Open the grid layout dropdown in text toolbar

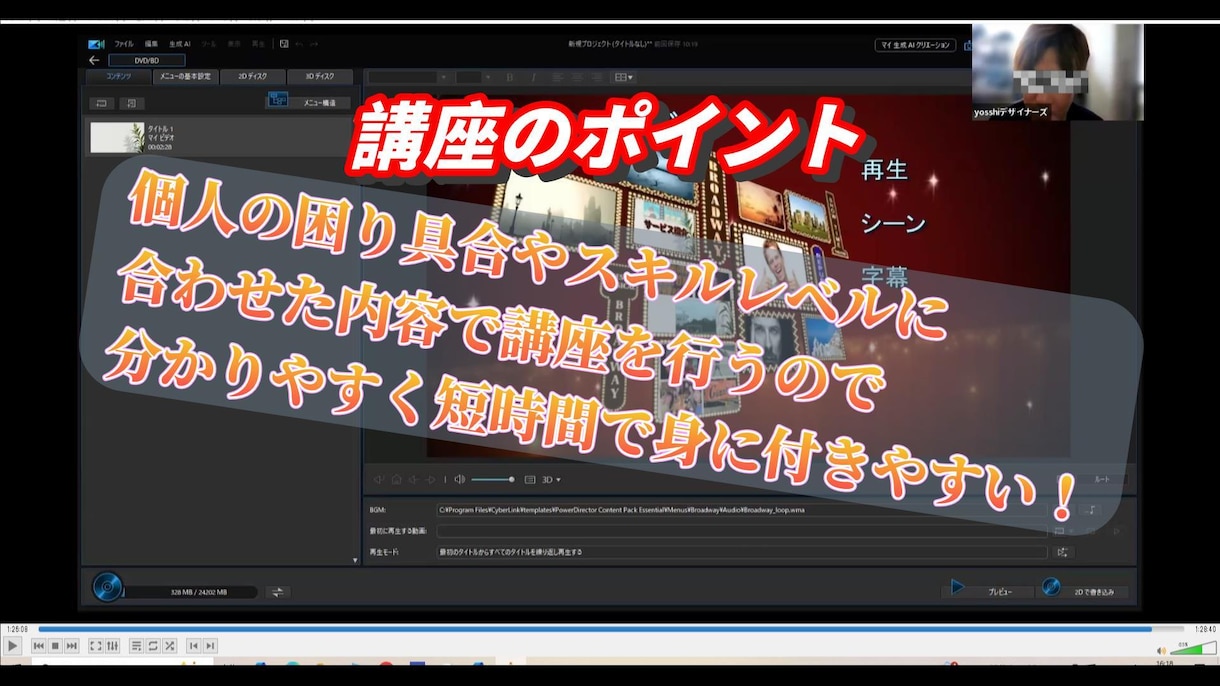click(623, 77)
